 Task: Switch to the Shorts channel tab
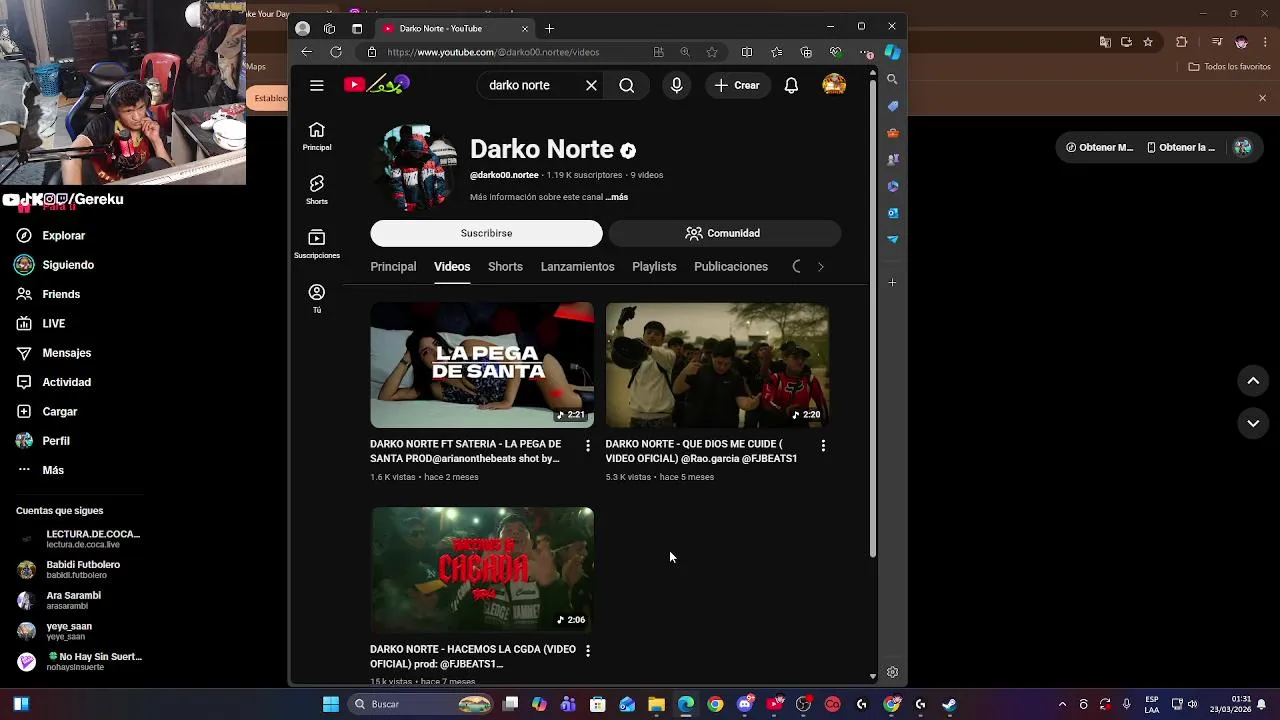(x=505, y=267)
